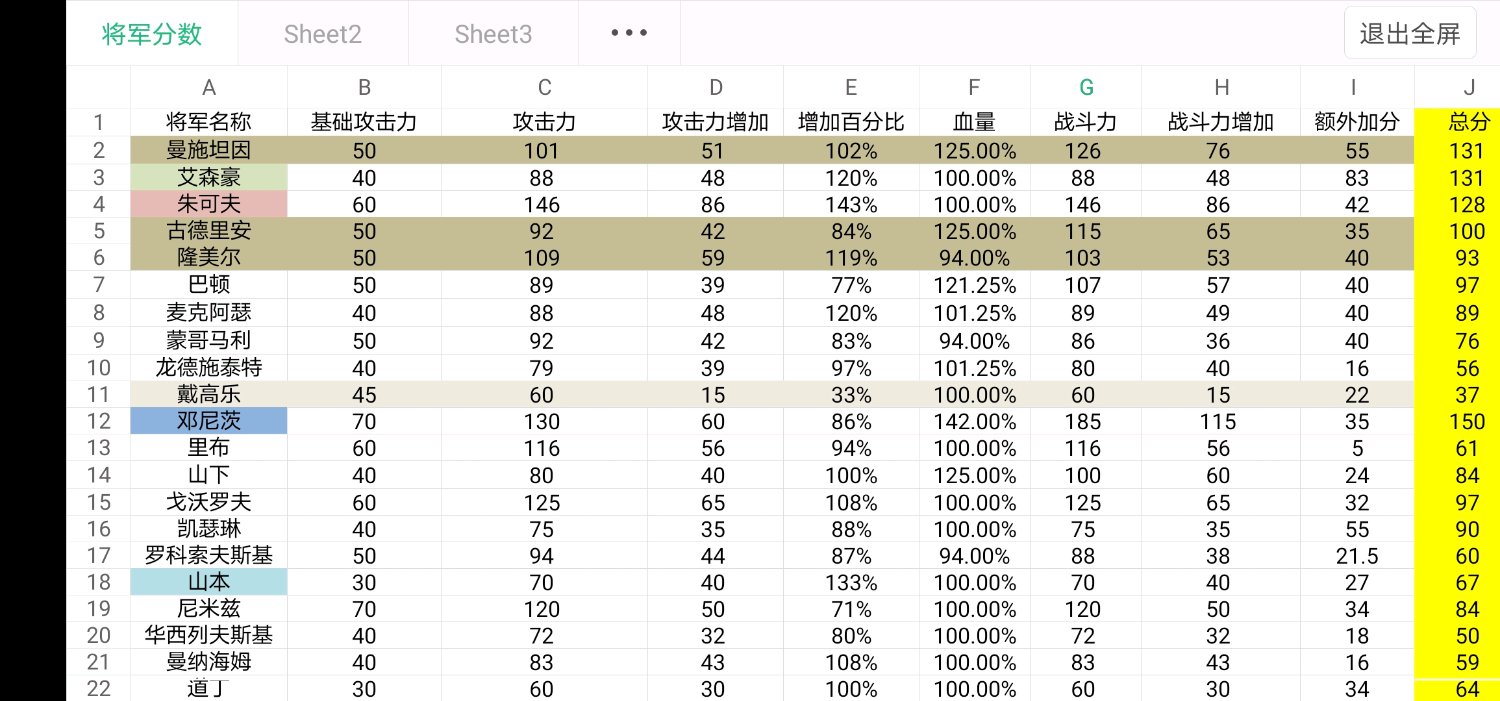The width and height of the screenshot is (1500, 701).
Task: Select column B header
Action: 365,87
